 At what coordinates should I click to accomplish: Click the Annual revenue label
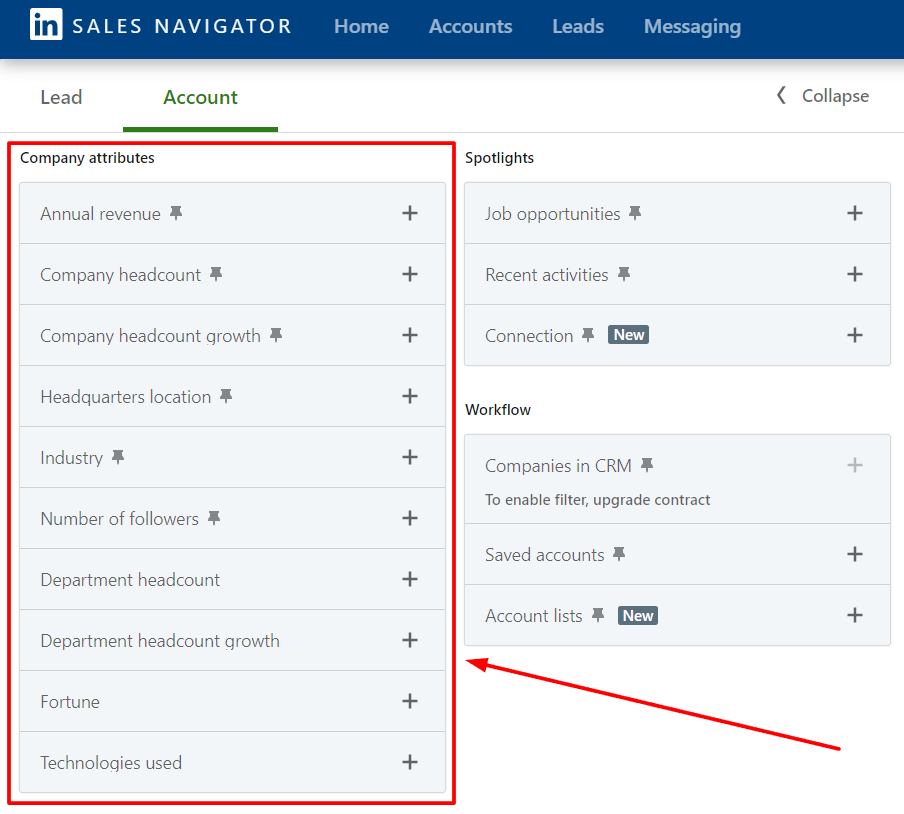click(100, 214)
